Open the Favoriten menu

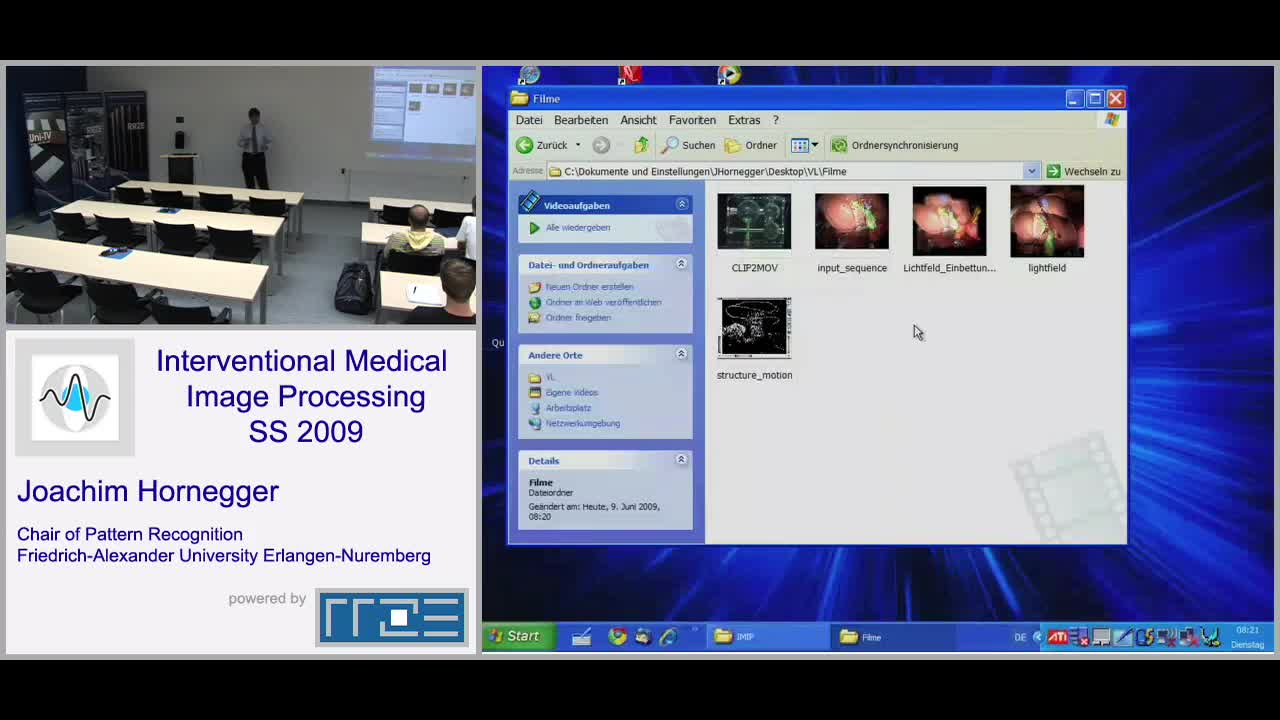[x=692, y=120]
